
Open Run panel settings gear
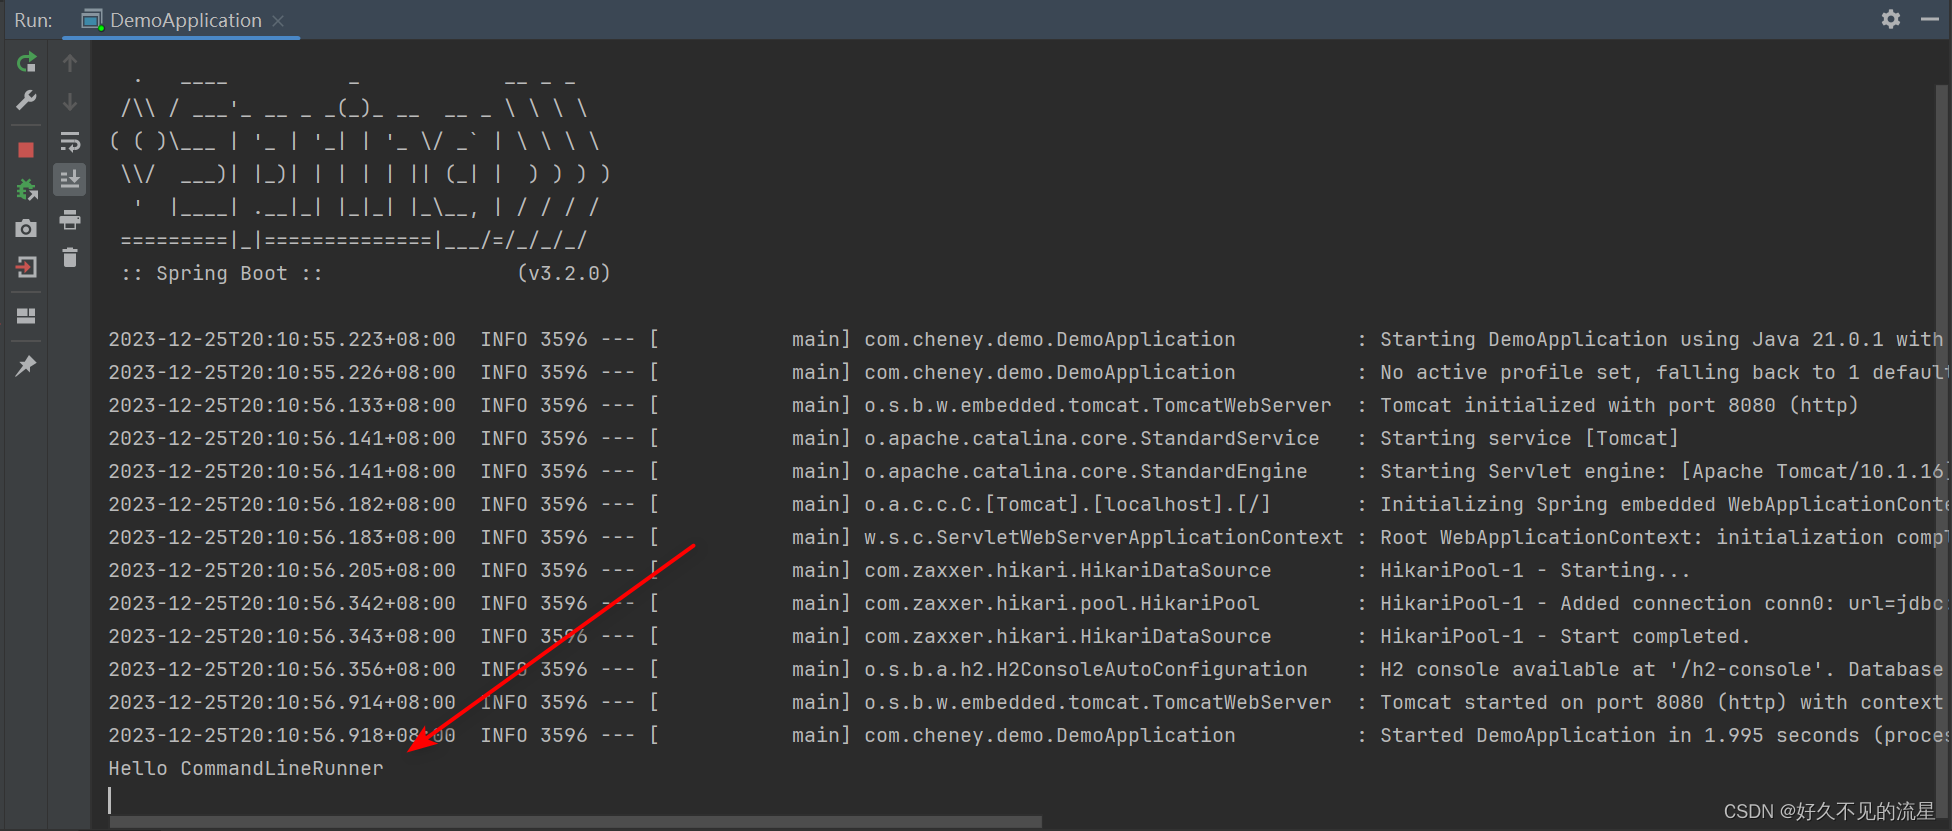[x=1891, y=19]
